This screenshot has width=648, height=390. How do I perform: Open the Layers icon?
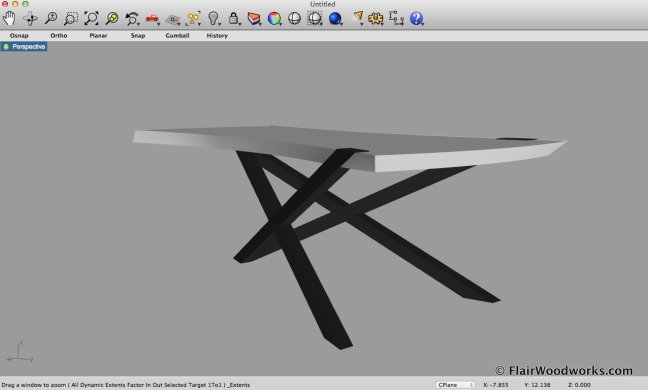pos(254,19)
